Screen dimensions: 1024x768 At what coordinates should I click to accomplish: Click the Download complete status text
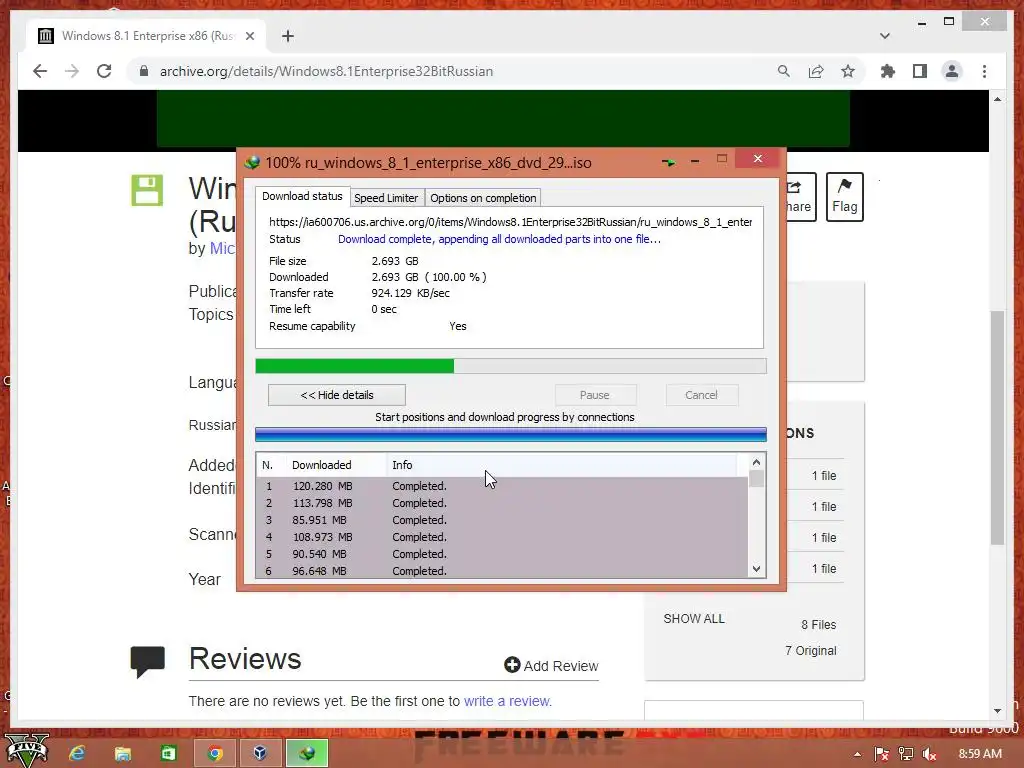tap(500, 239)
